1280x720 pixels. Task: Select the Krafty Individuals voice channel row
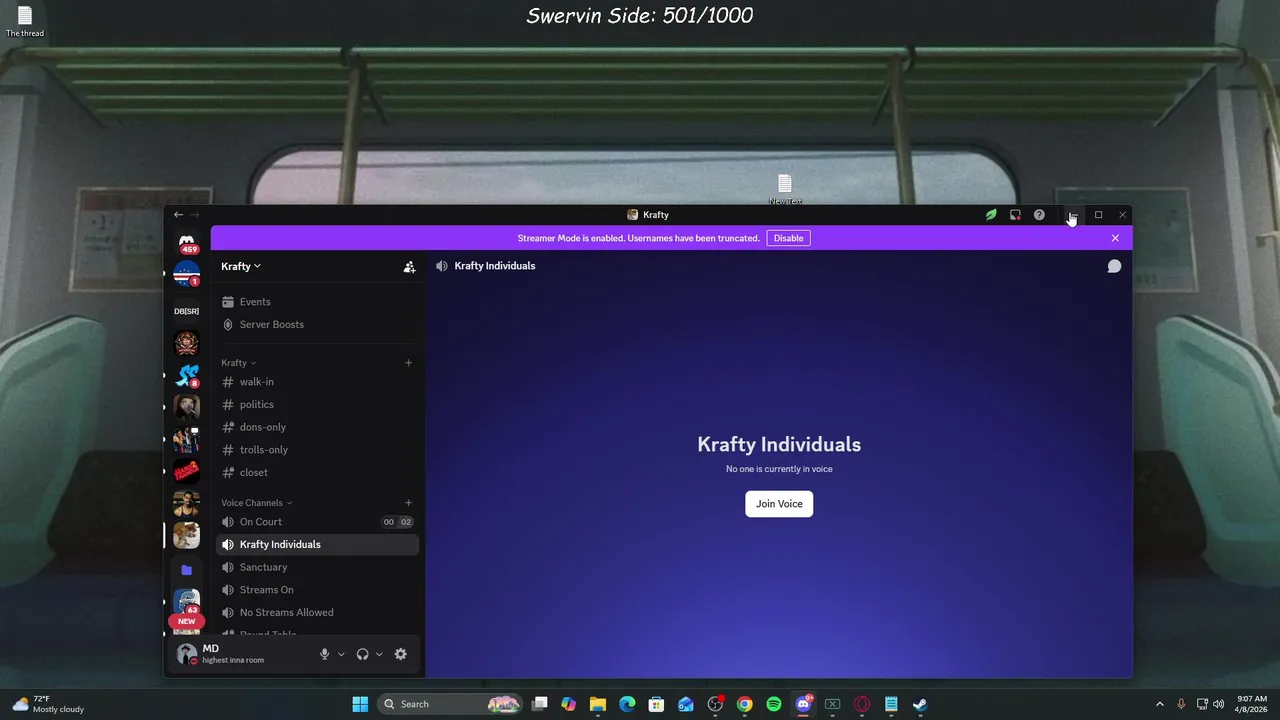(x=317, y=545)
